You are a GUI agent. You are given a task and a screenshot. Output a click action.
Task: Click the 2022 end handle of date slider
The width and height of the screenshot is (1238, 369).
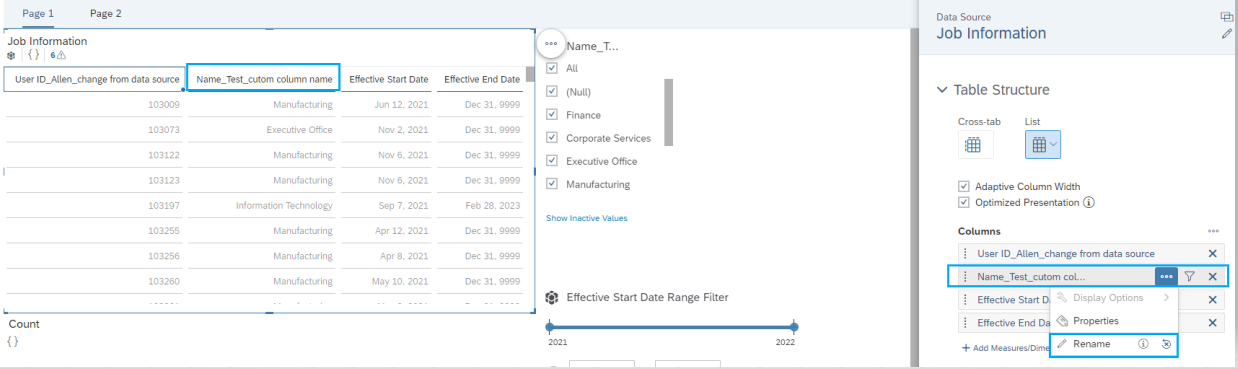(x=794, y=326)
